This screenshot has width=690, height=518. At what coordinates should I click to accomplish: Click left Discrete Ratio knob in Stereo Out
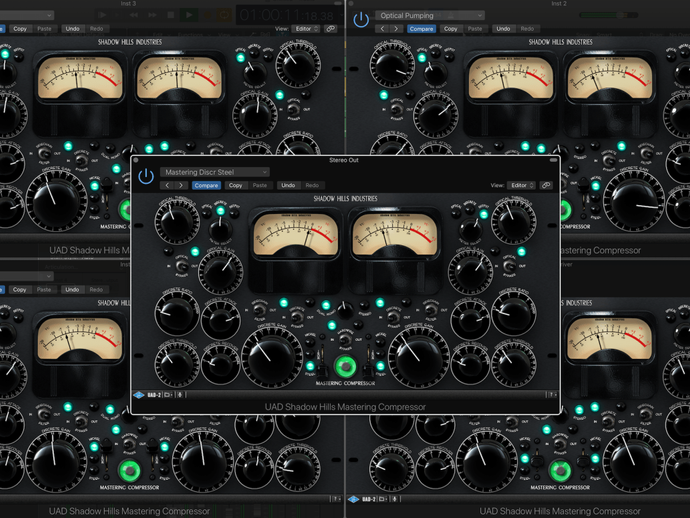(x=177, y=315)
